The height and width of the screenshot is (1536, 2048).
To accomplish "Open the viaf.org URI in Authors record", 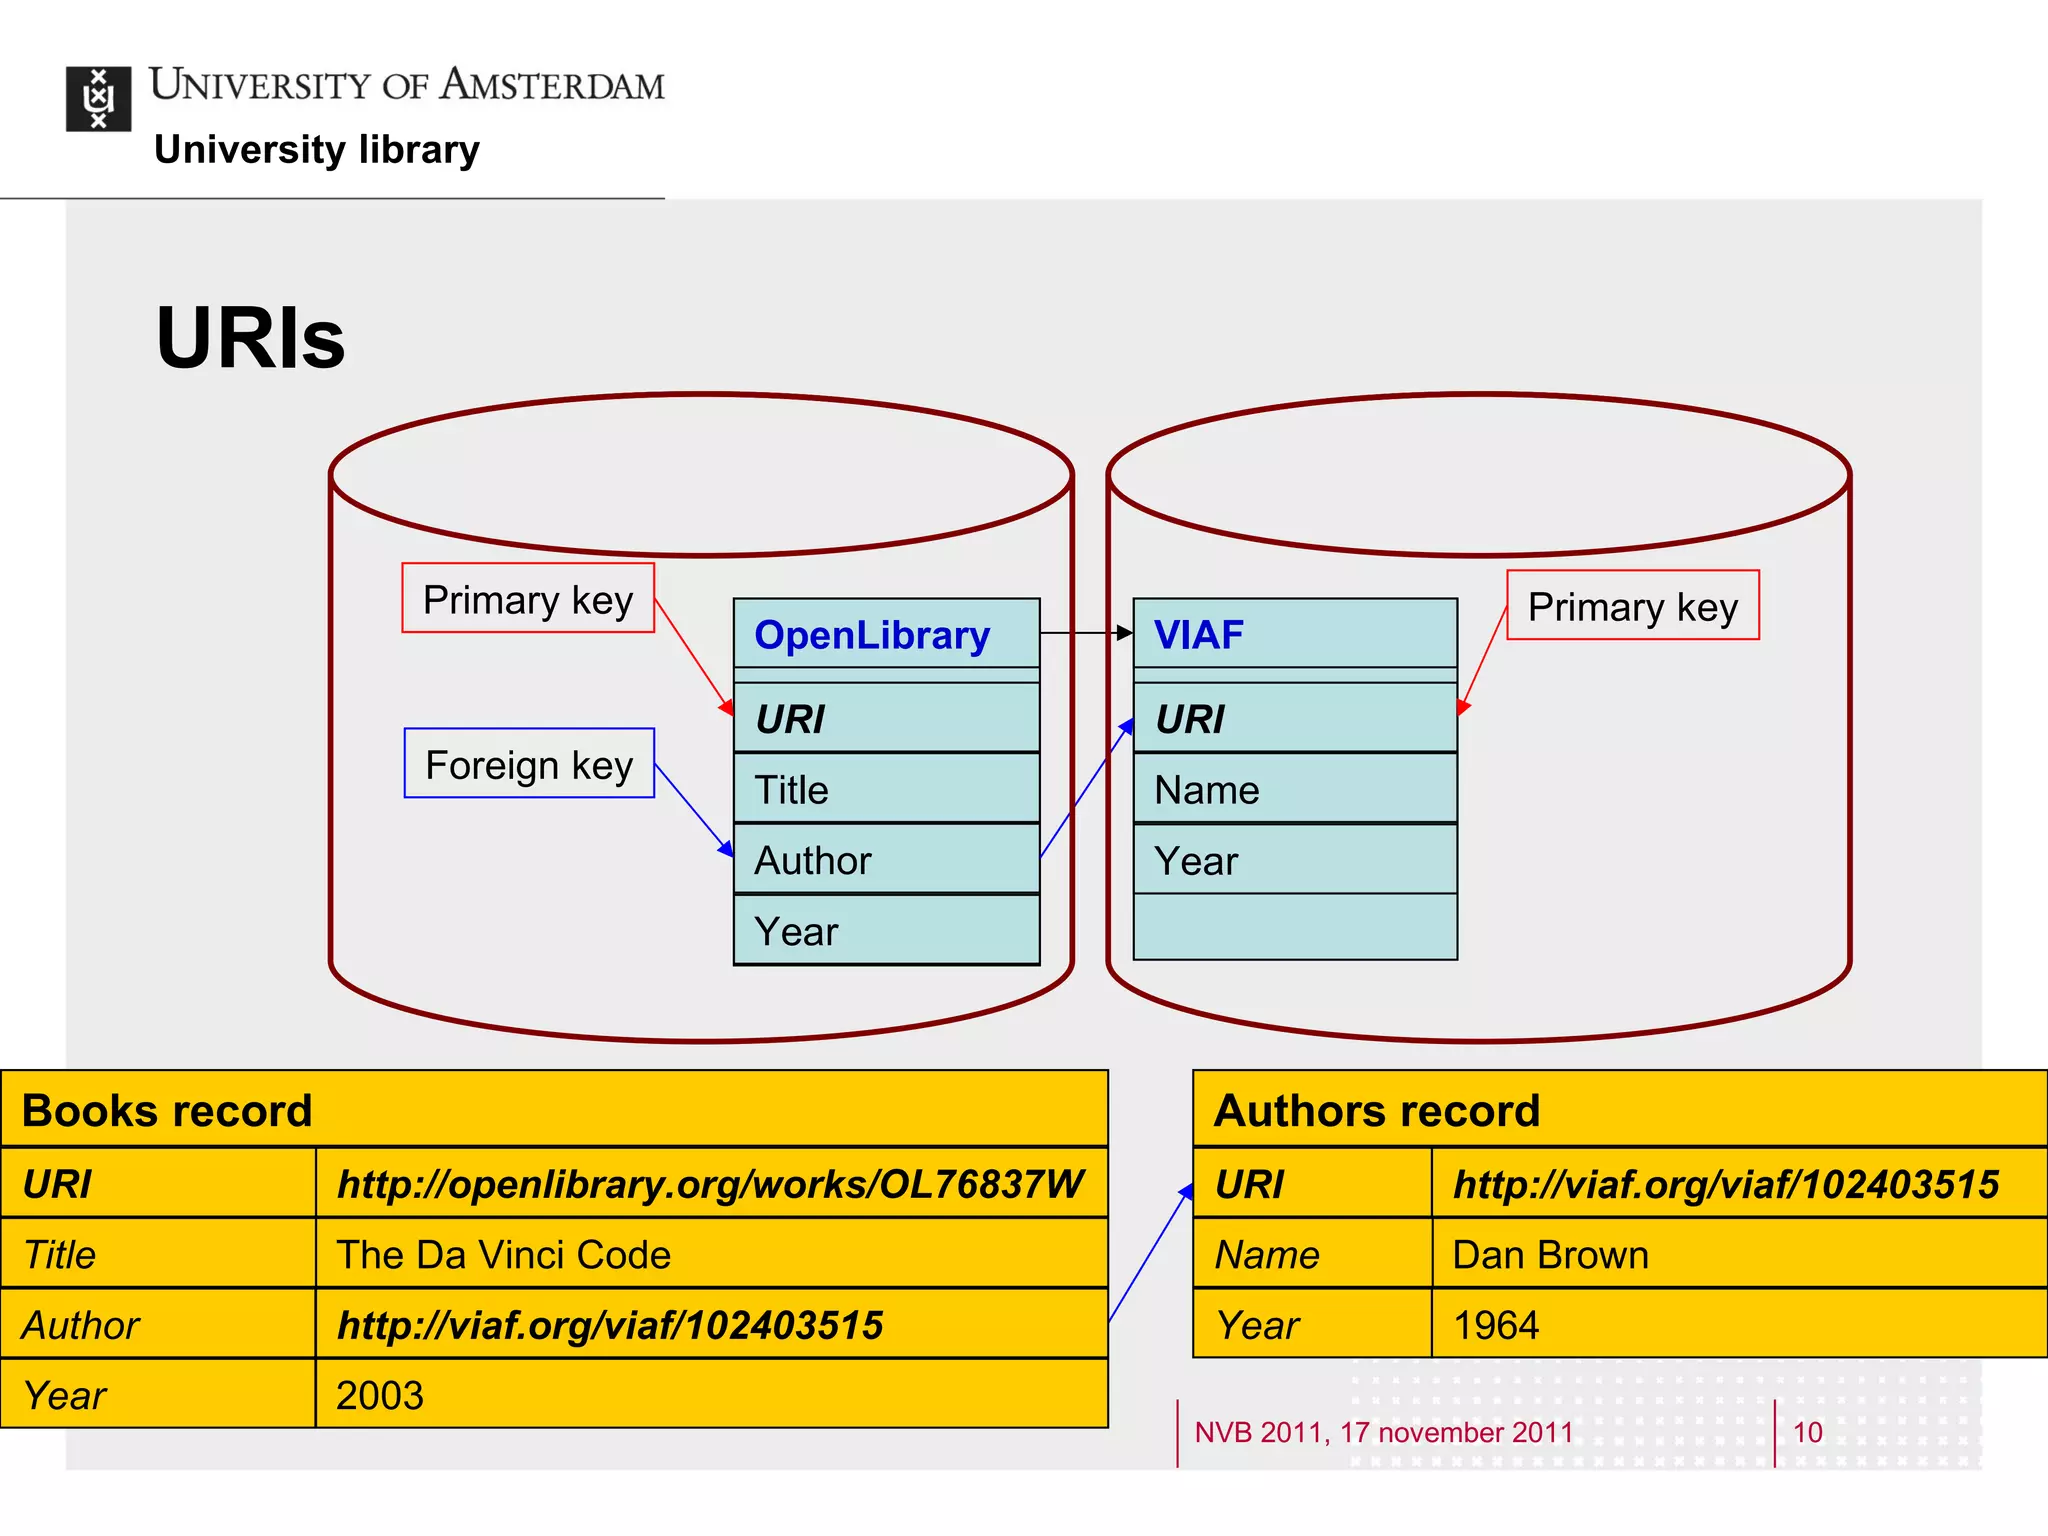I will click(1726, 1184).
